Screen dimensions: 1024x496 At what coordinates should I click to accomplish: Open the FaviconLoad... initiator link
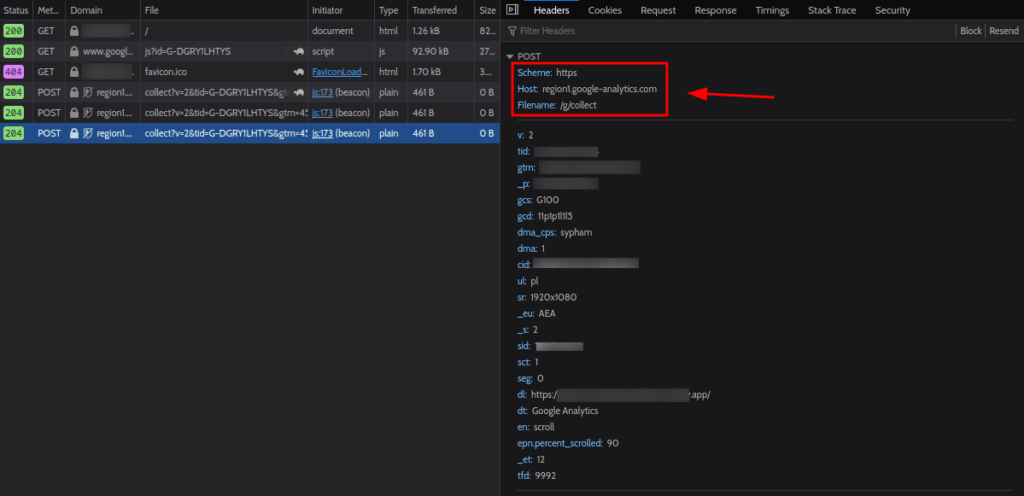[340, 72]
